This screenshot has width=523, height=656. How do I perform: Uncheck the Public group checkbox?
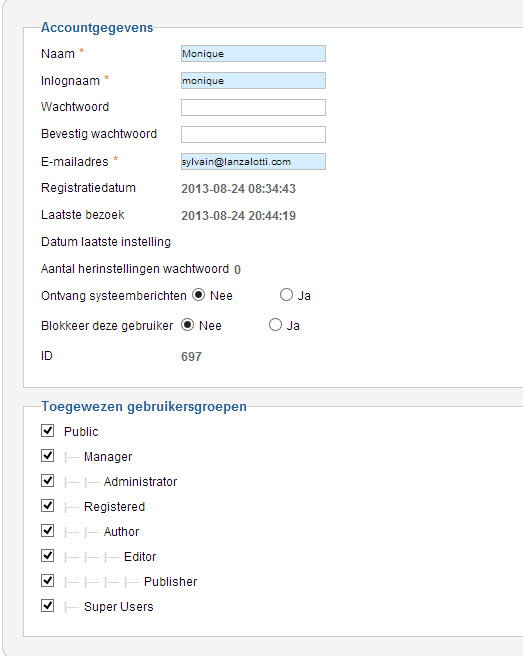click(48, 430)
